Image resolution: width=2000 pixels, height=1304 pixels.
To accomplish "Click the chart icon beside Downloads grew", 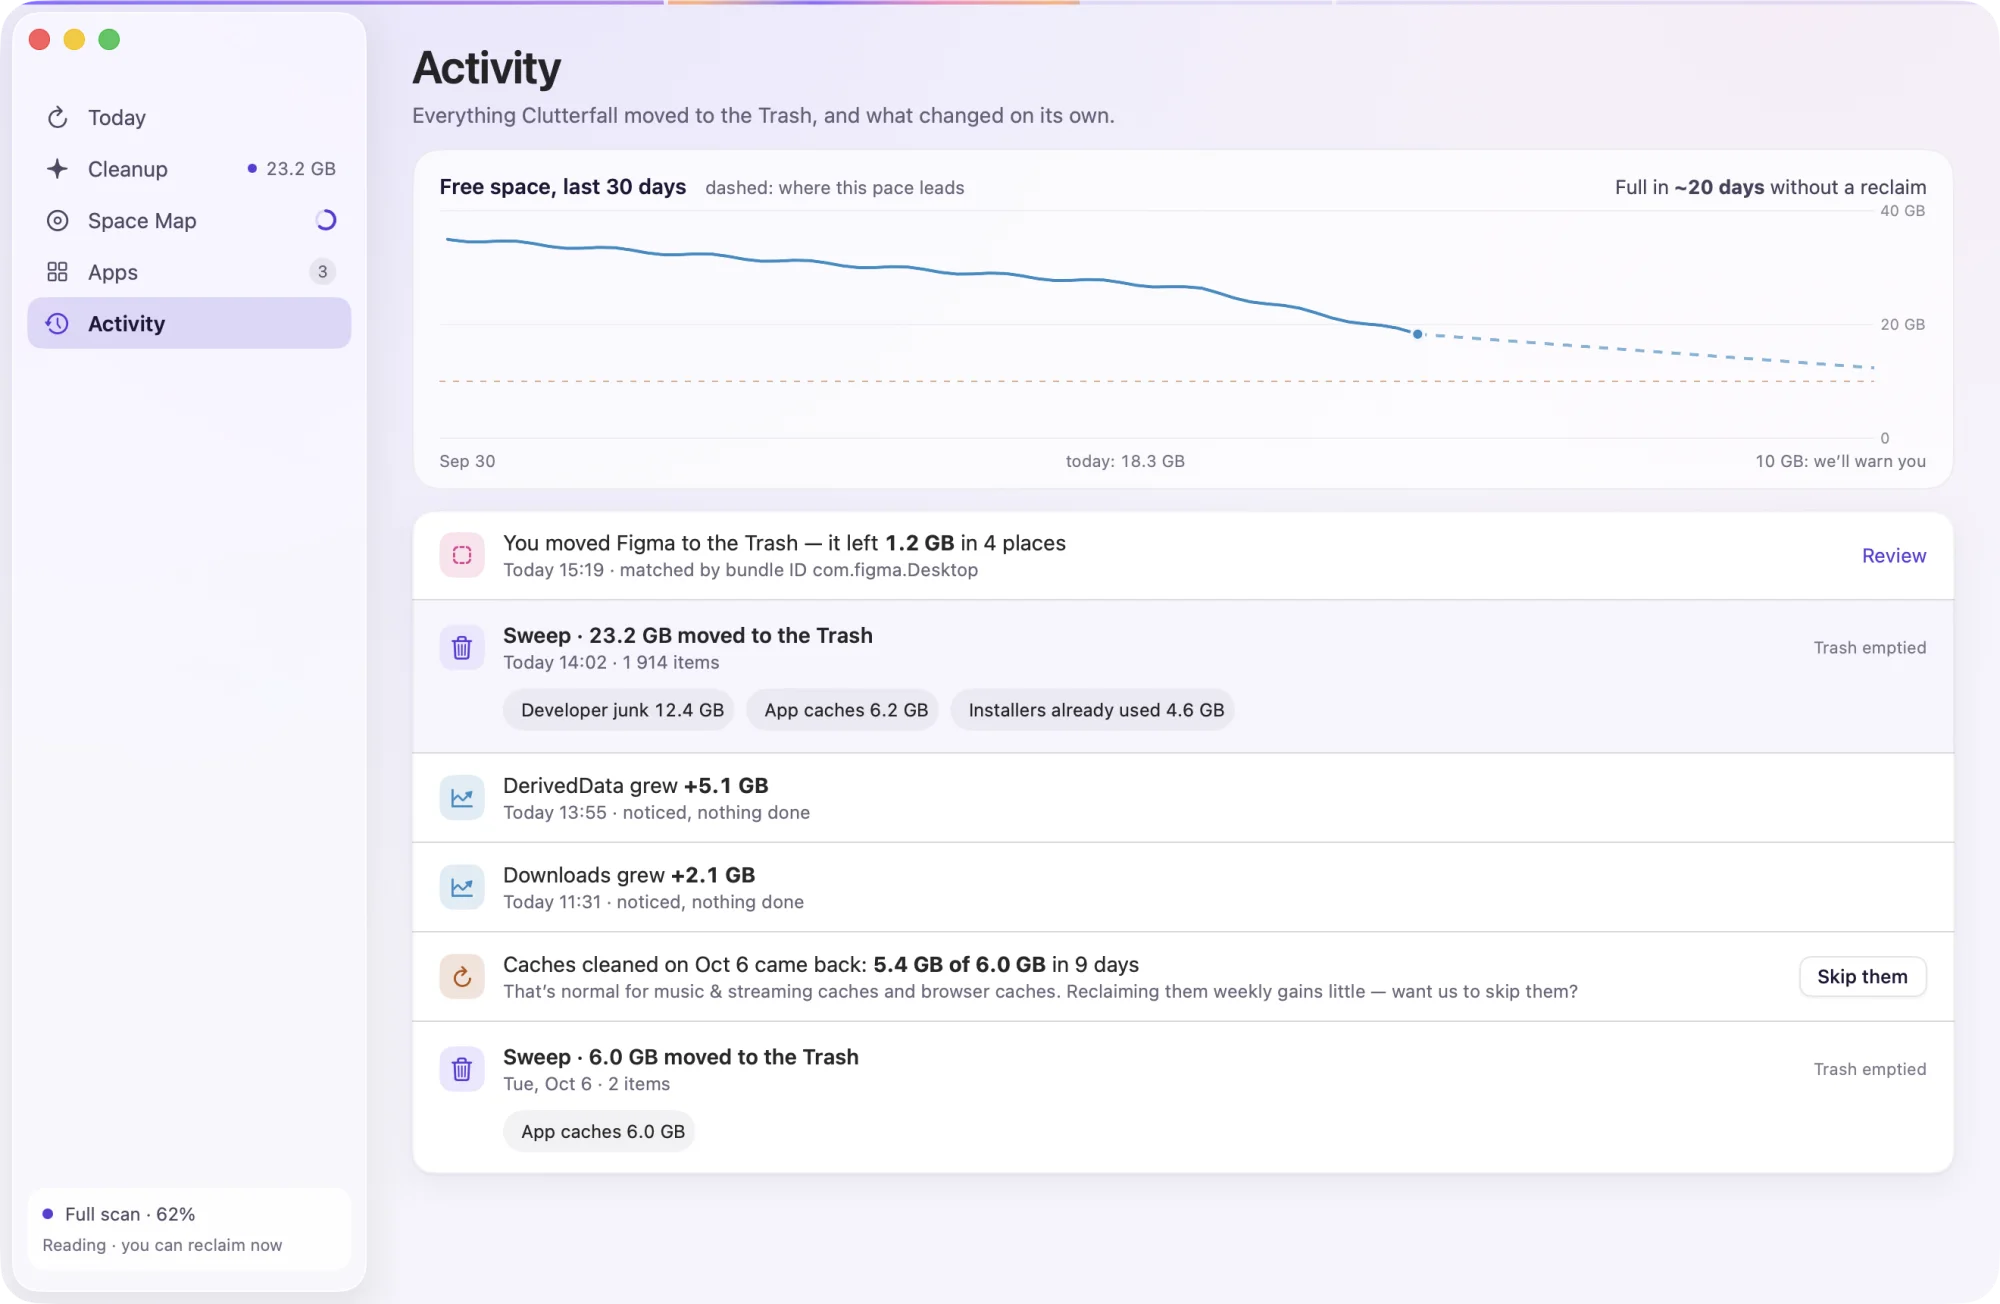I will [x=462, y=887].
